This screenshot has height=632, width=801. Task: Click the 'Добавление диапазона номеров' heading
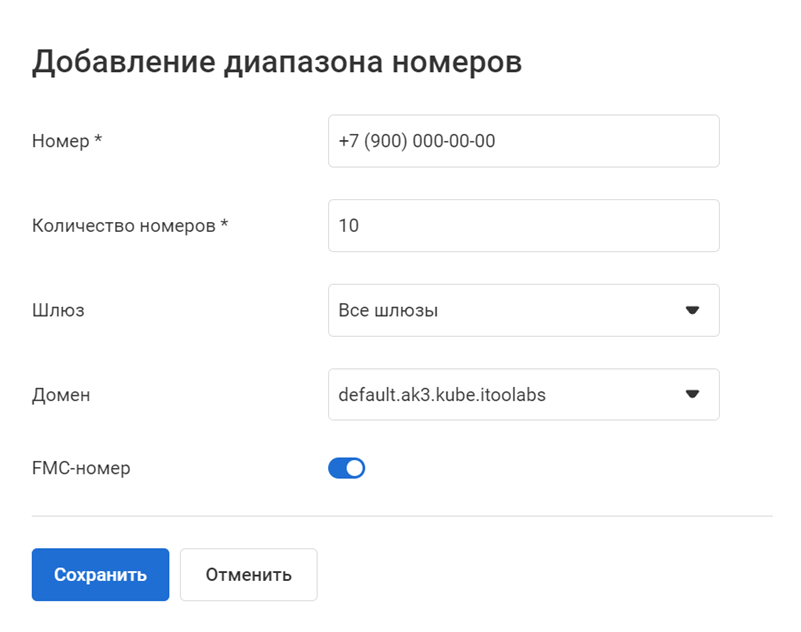click(277, 62)
